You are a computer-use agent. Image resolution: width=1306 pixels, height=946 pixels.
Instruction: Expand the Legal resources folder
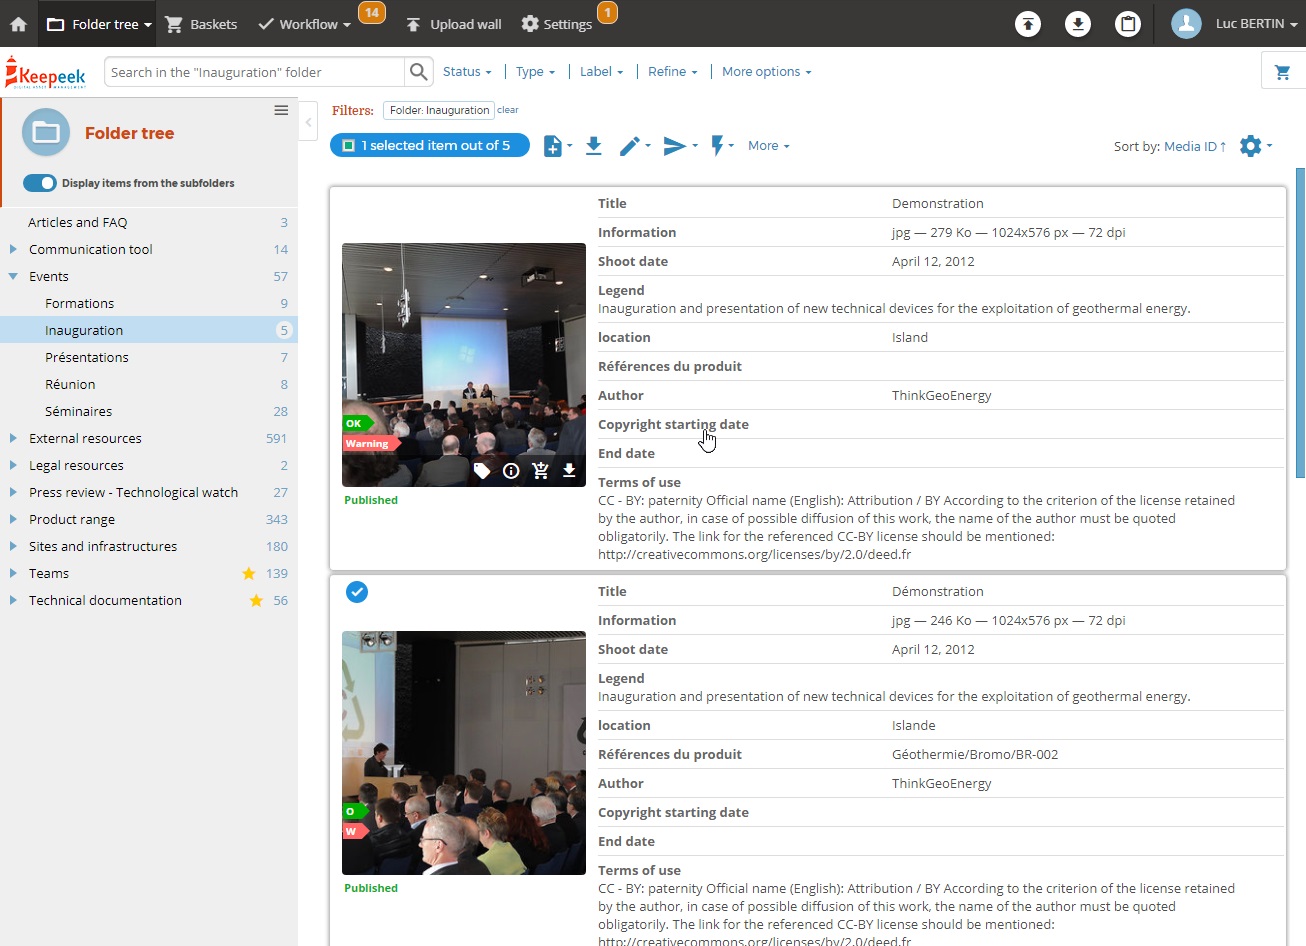[x=13, y=465]
